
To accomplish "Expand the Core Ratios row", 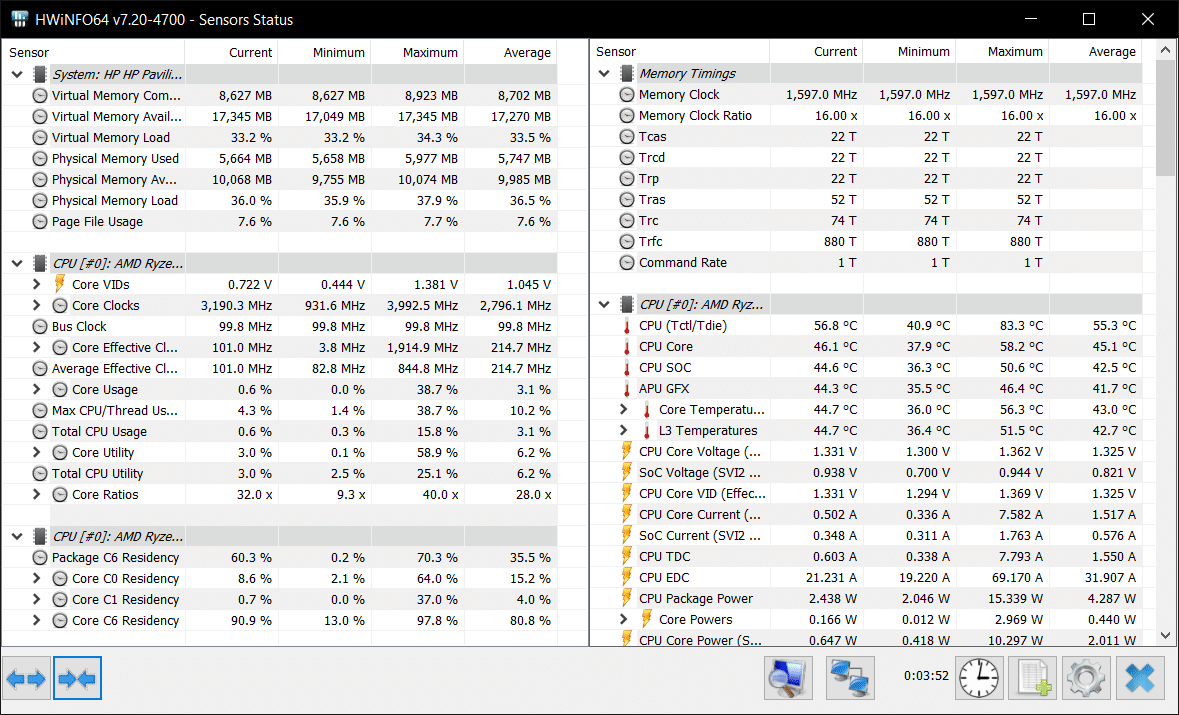I will click(x=36, y=494).
